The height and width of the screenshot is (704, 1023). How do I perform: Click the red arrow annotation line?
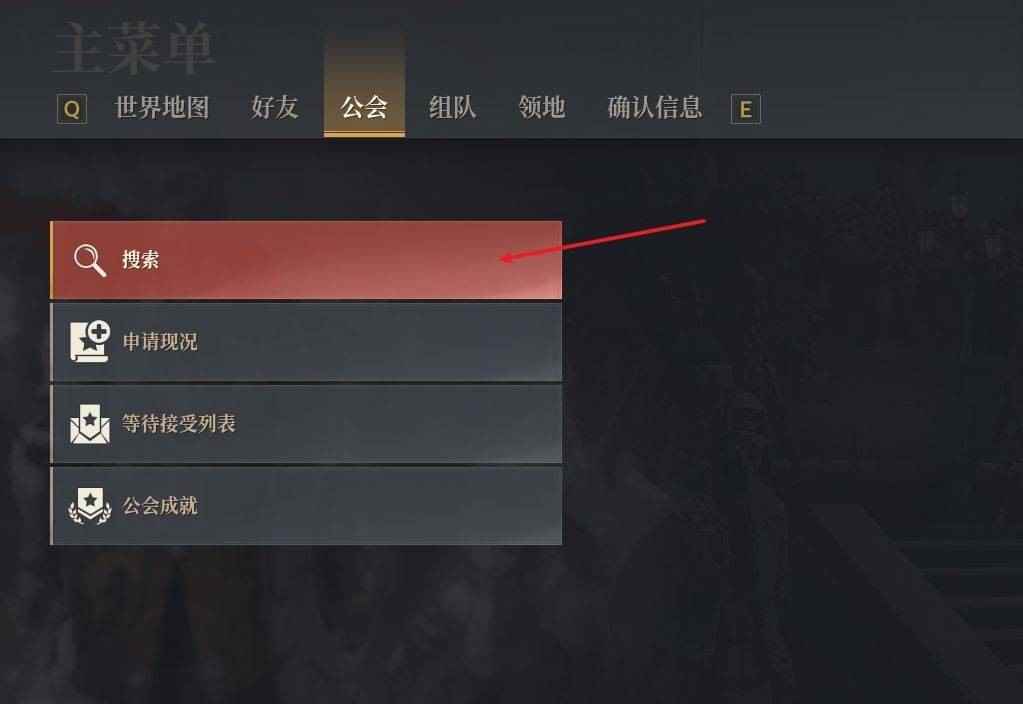point(603,240)
